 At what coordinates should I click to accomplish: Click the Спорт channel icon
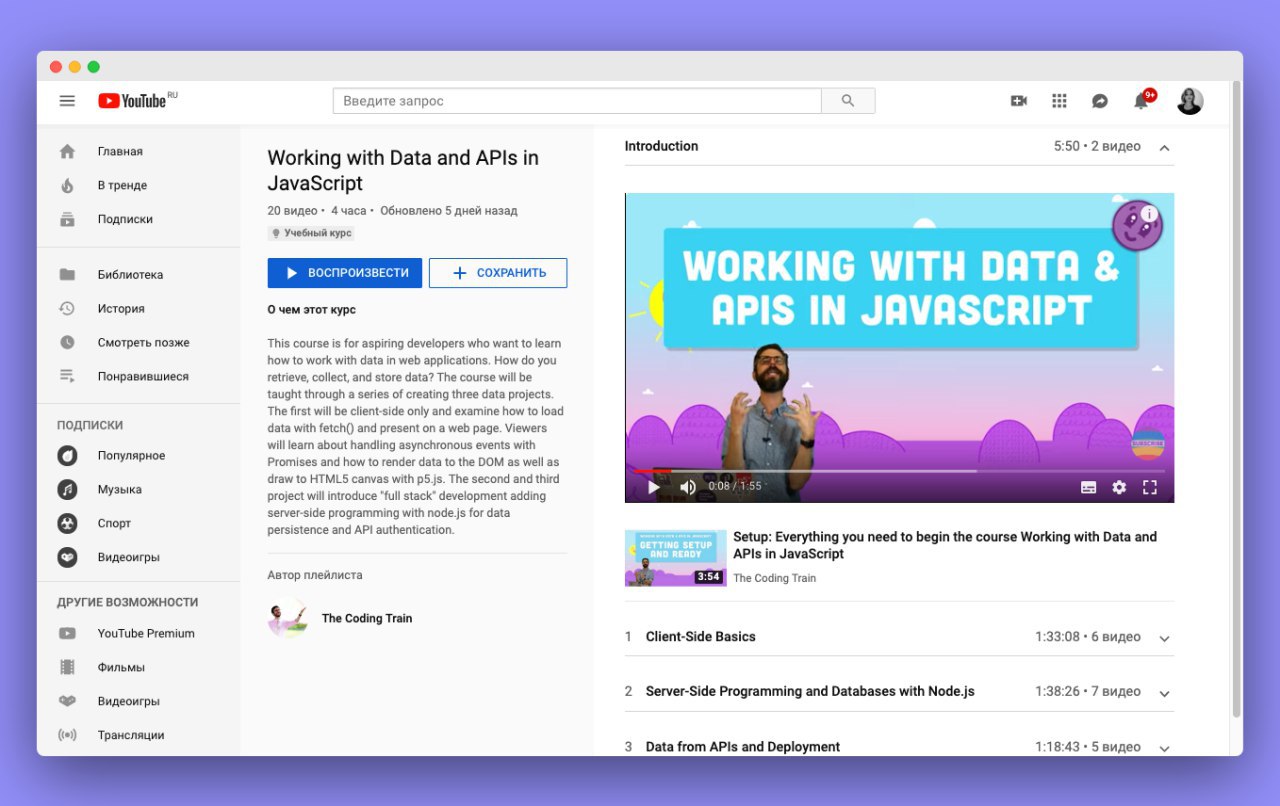pyautogui.click(x=67, y=524)
